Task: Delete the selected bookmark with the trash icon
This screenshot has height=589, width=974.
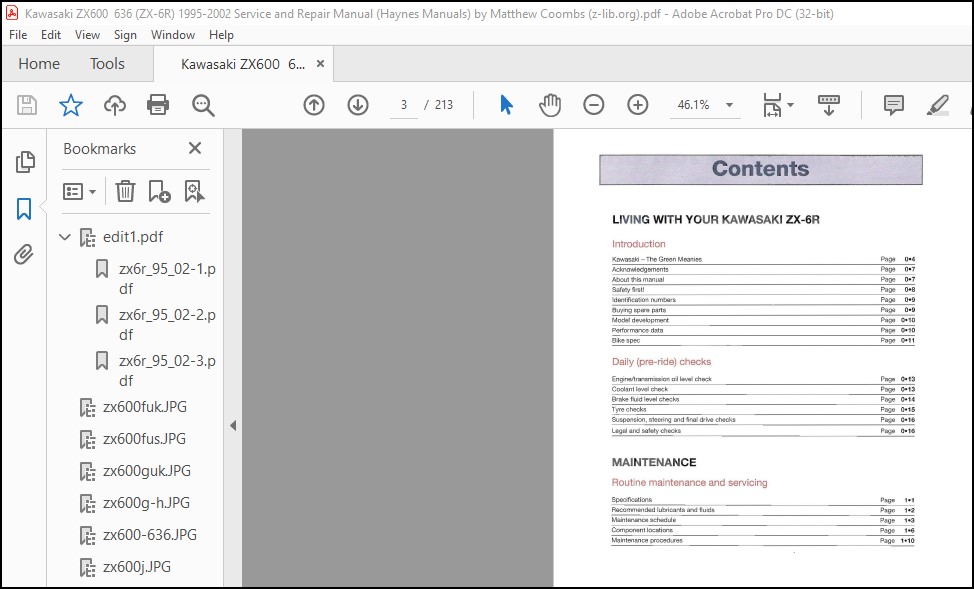Action: click(x=125, y=191)
